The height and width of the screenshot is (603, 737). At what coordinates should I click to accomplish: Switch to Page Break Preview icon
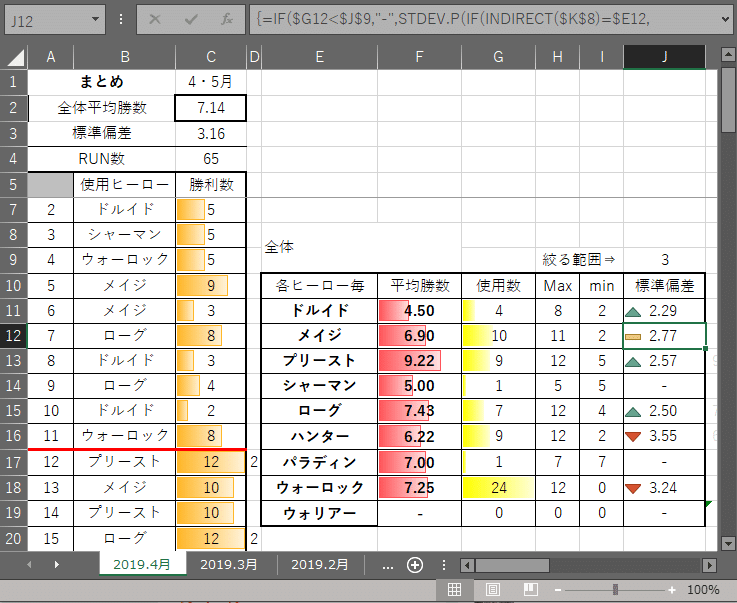(x=531, y=589)
